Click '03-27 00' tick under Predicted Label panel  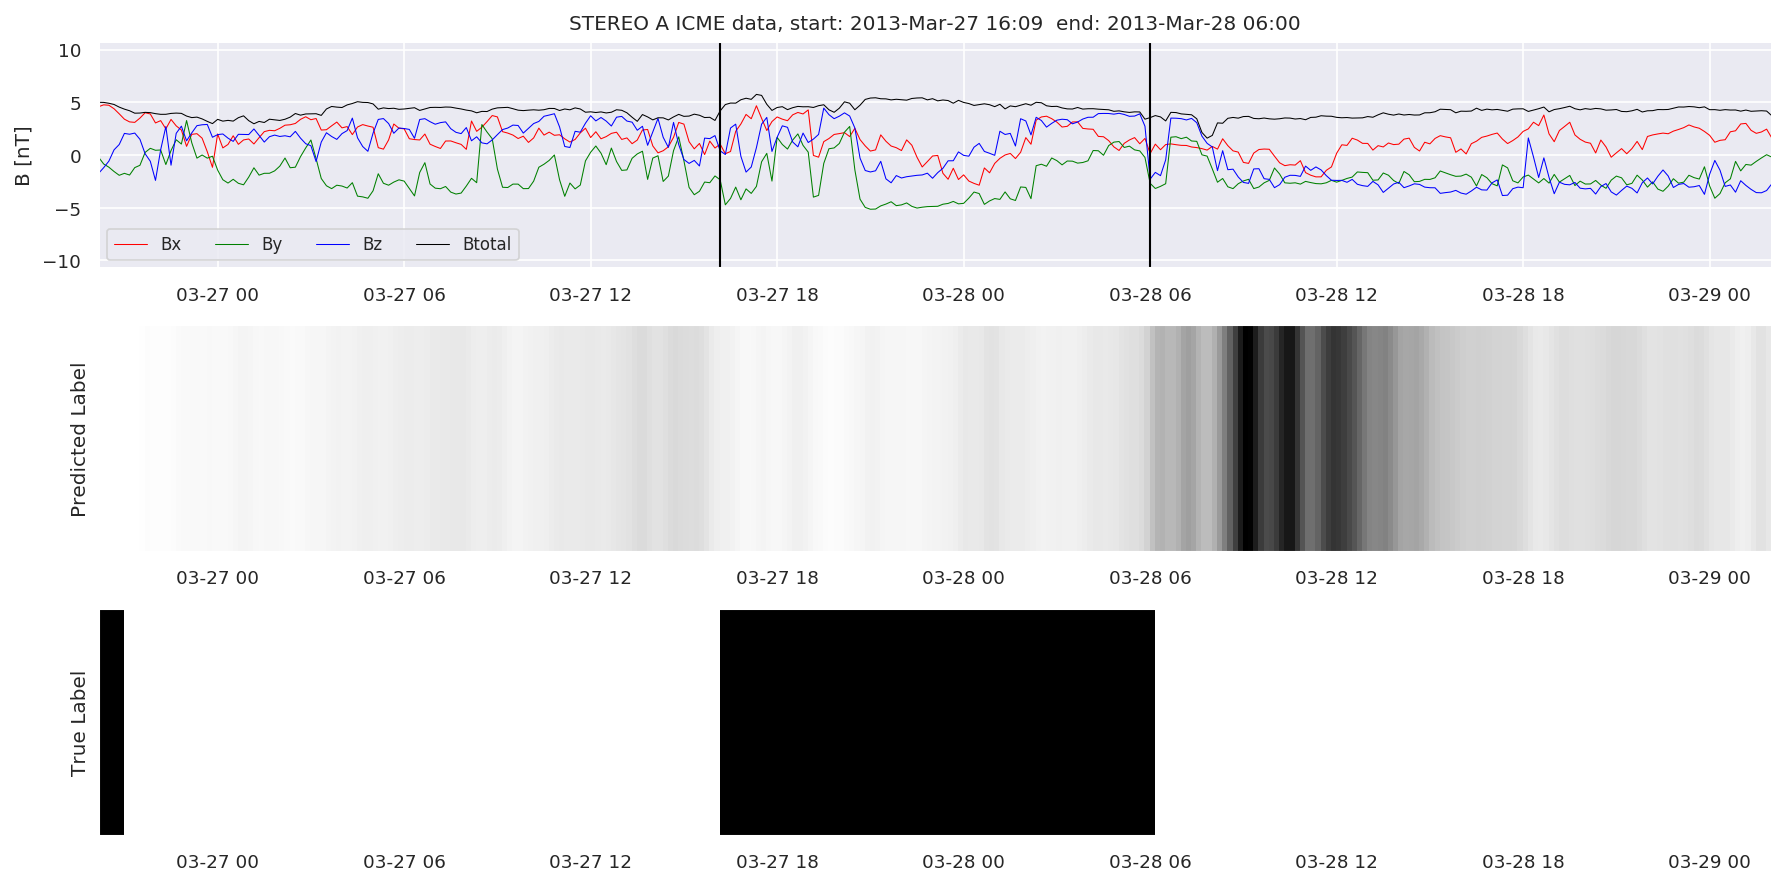click(x=217, y=578)
